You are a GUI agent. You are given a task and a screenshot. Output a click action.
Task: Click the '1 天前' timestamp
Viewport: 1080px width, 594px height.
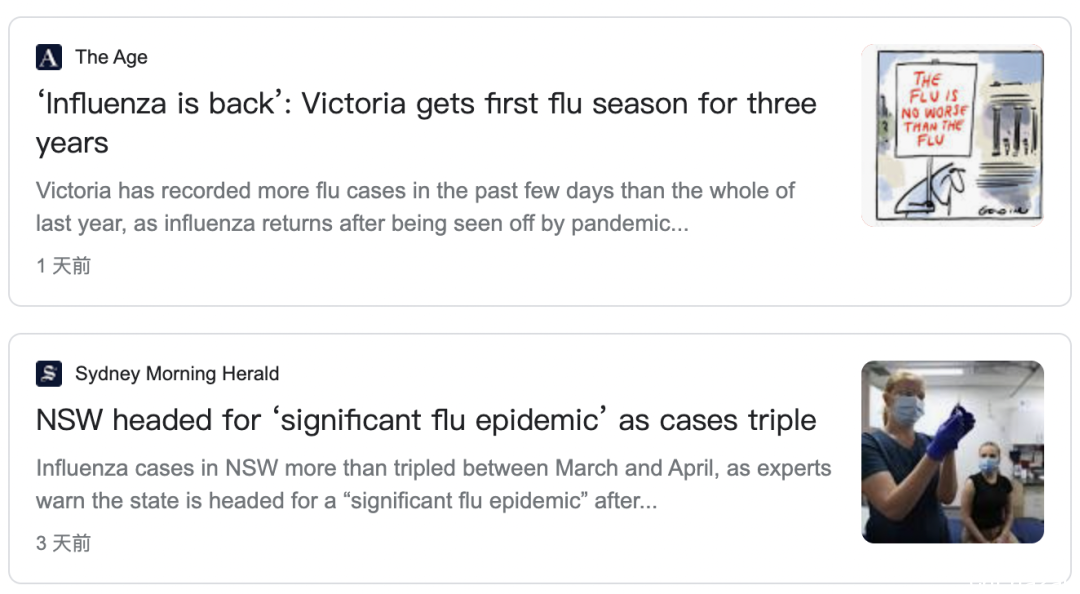[x=63, y=266]
